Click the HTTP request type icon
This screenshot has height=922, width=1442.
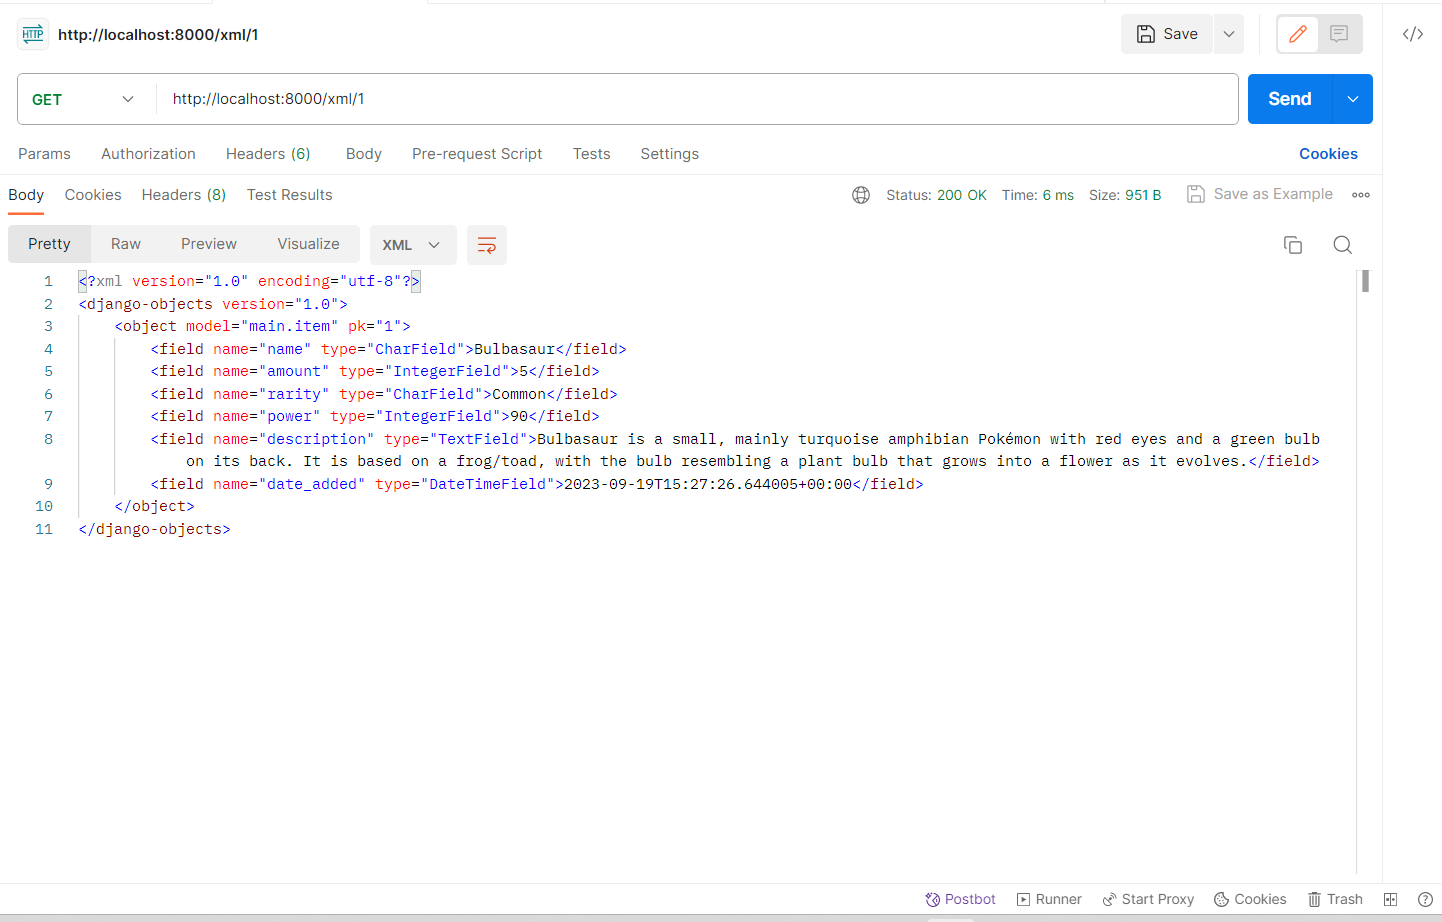(33, 34)
